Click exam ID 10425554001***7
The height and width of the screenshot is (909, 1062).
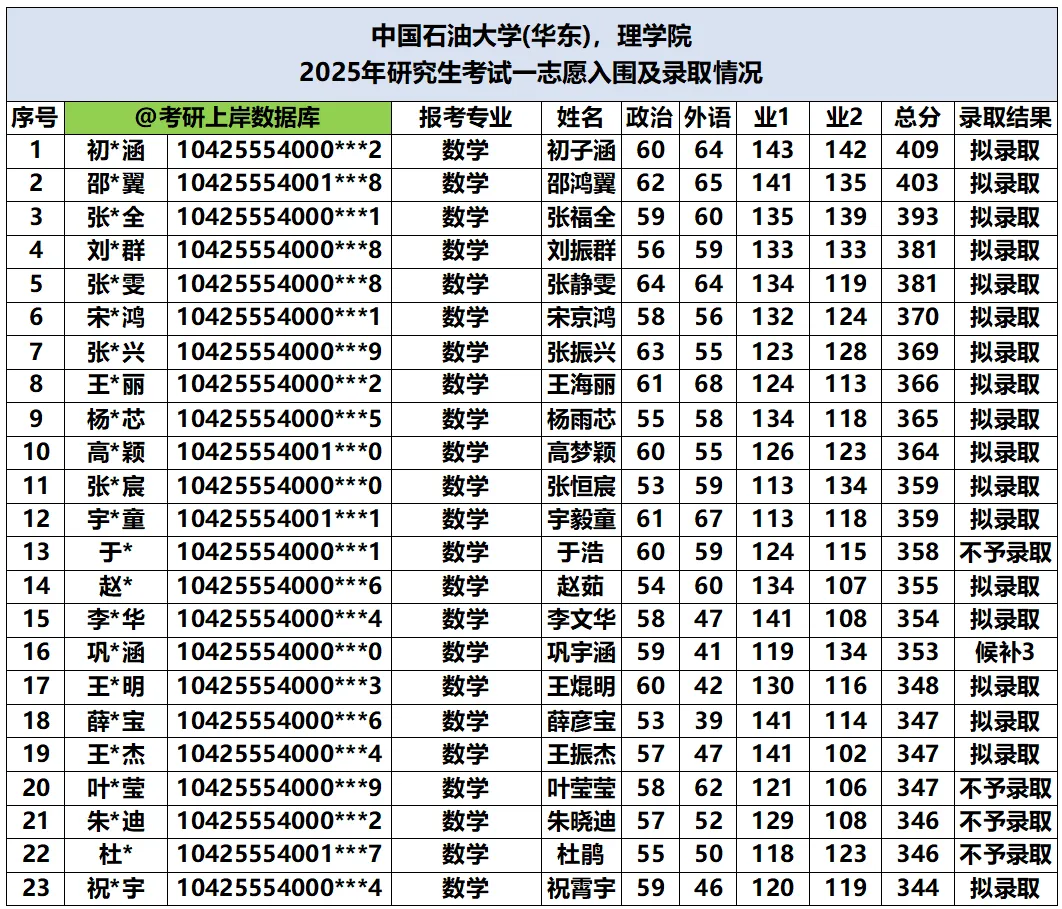point(279,855)
